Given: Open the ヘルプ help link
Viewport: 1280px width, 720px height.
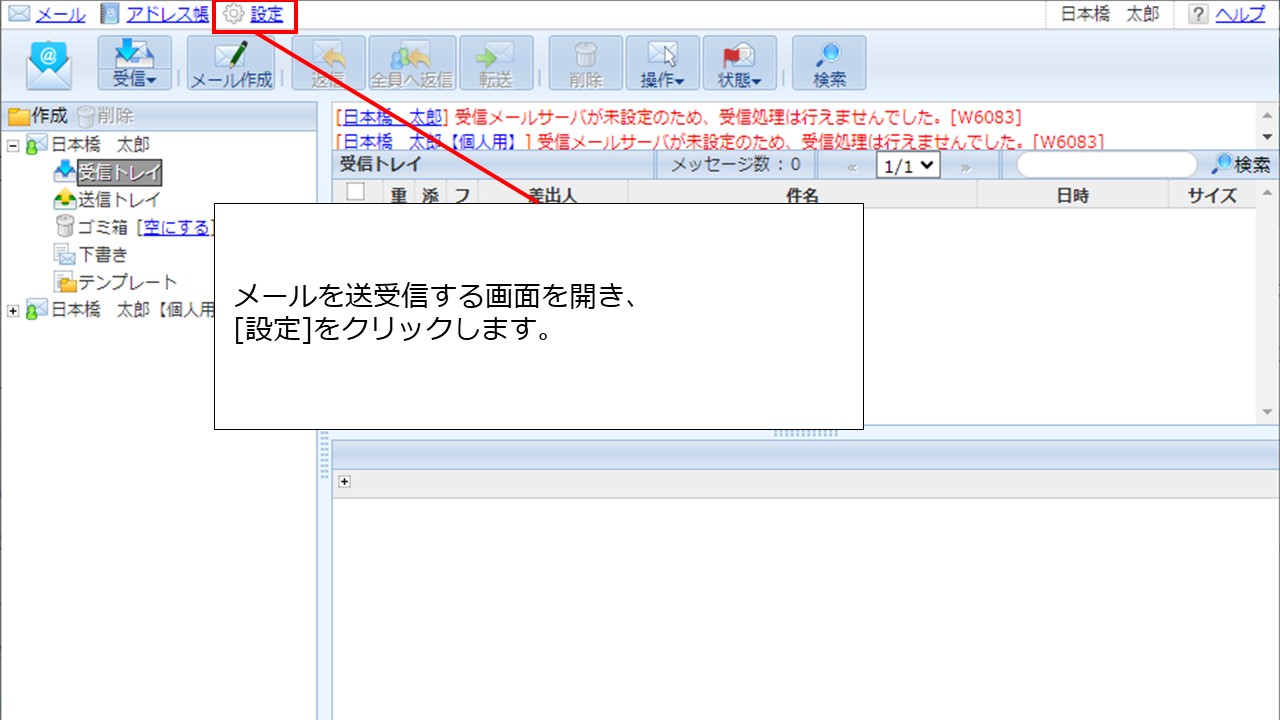Looking at the screenshot, I should pyautogui.click(x=1240, y=15).
